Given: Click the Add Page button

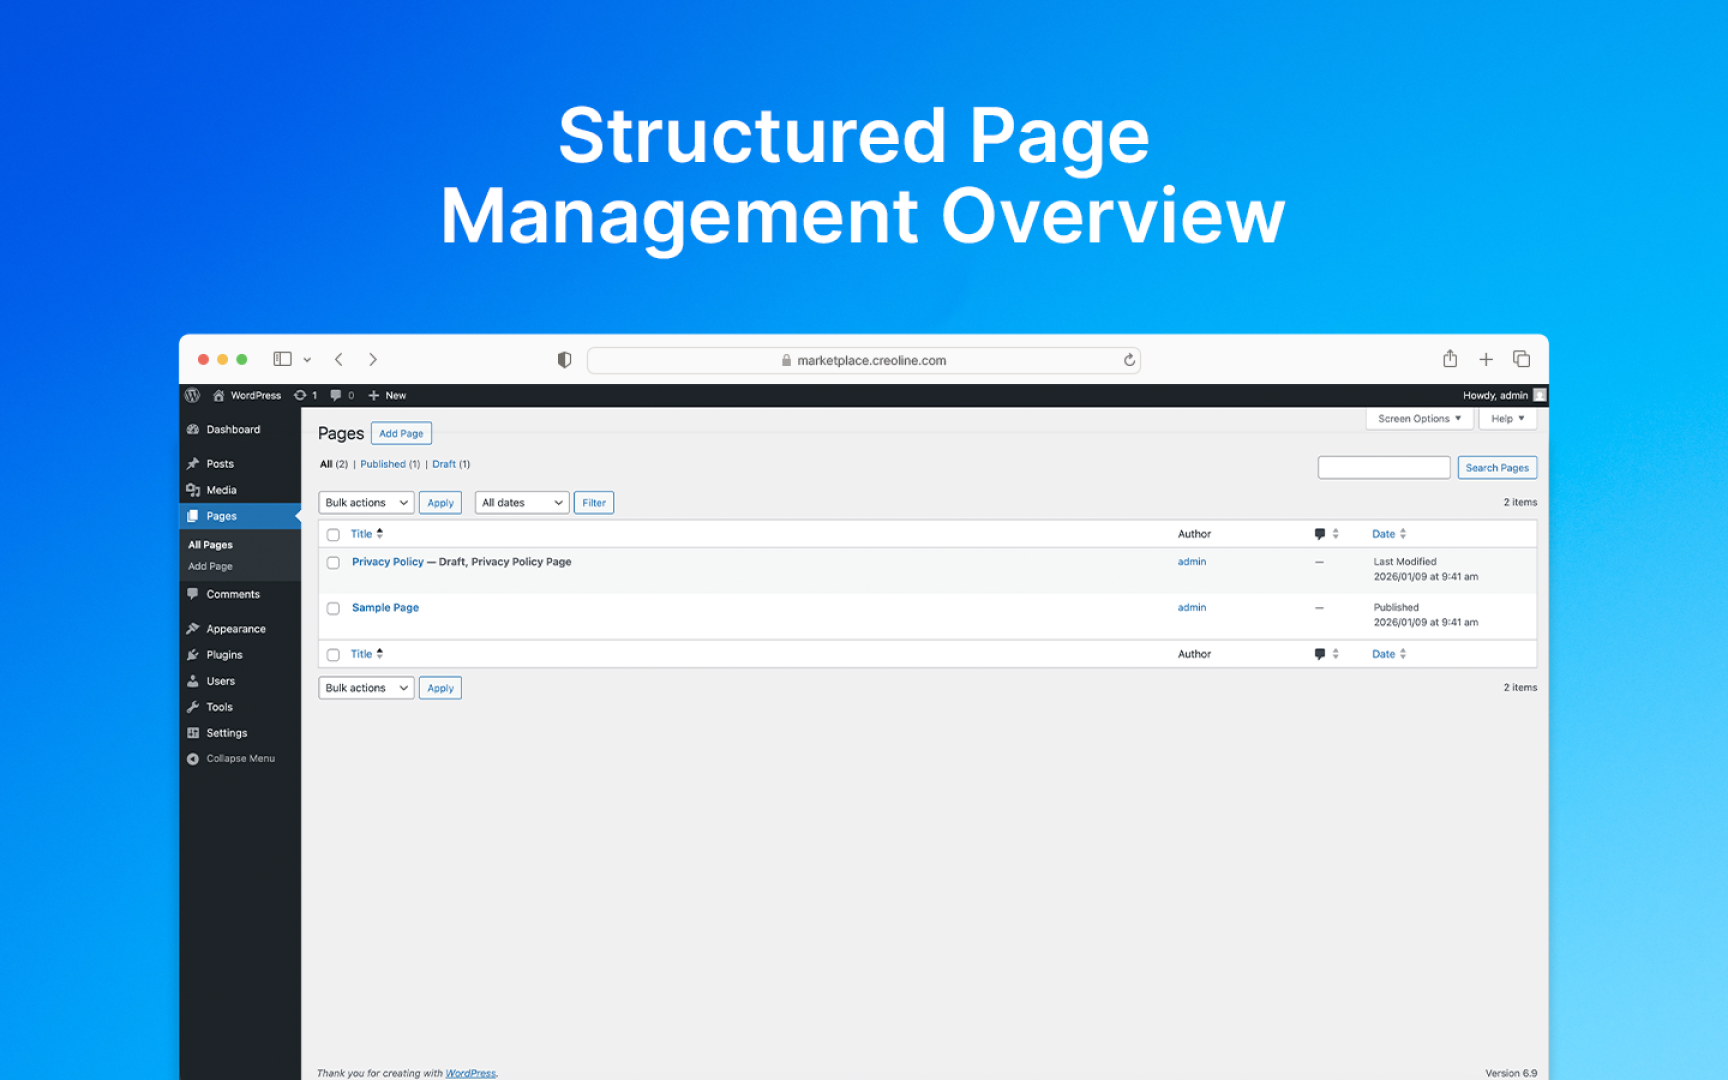Looking at the screenshot, I should click(401, 434).
